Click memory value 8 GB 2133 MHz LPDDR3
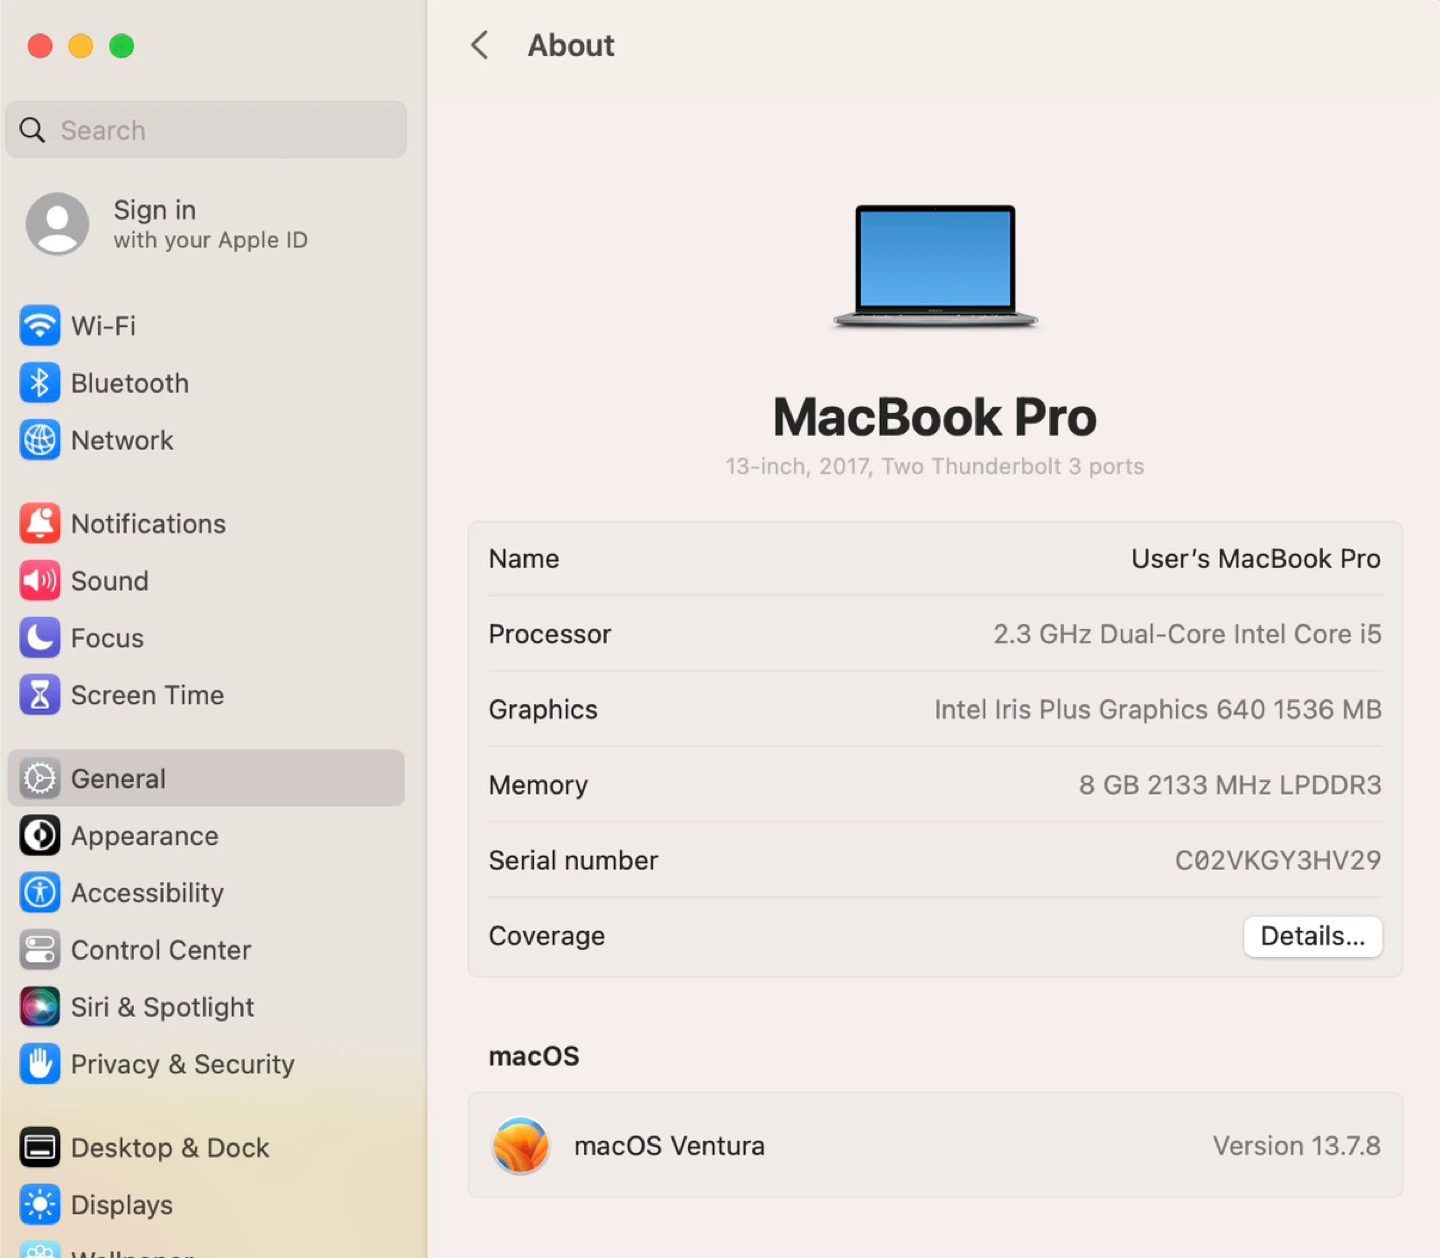The width and height of the screenshot is (1440, 1258). click(1230, 785)
